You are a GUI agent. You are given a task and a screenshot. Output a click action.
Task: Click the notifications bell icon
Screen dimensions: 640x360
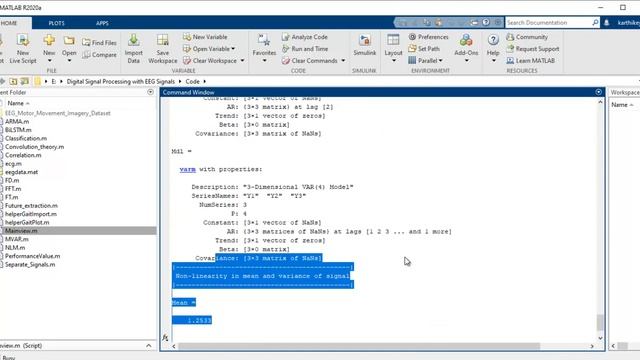click(607, 23)
